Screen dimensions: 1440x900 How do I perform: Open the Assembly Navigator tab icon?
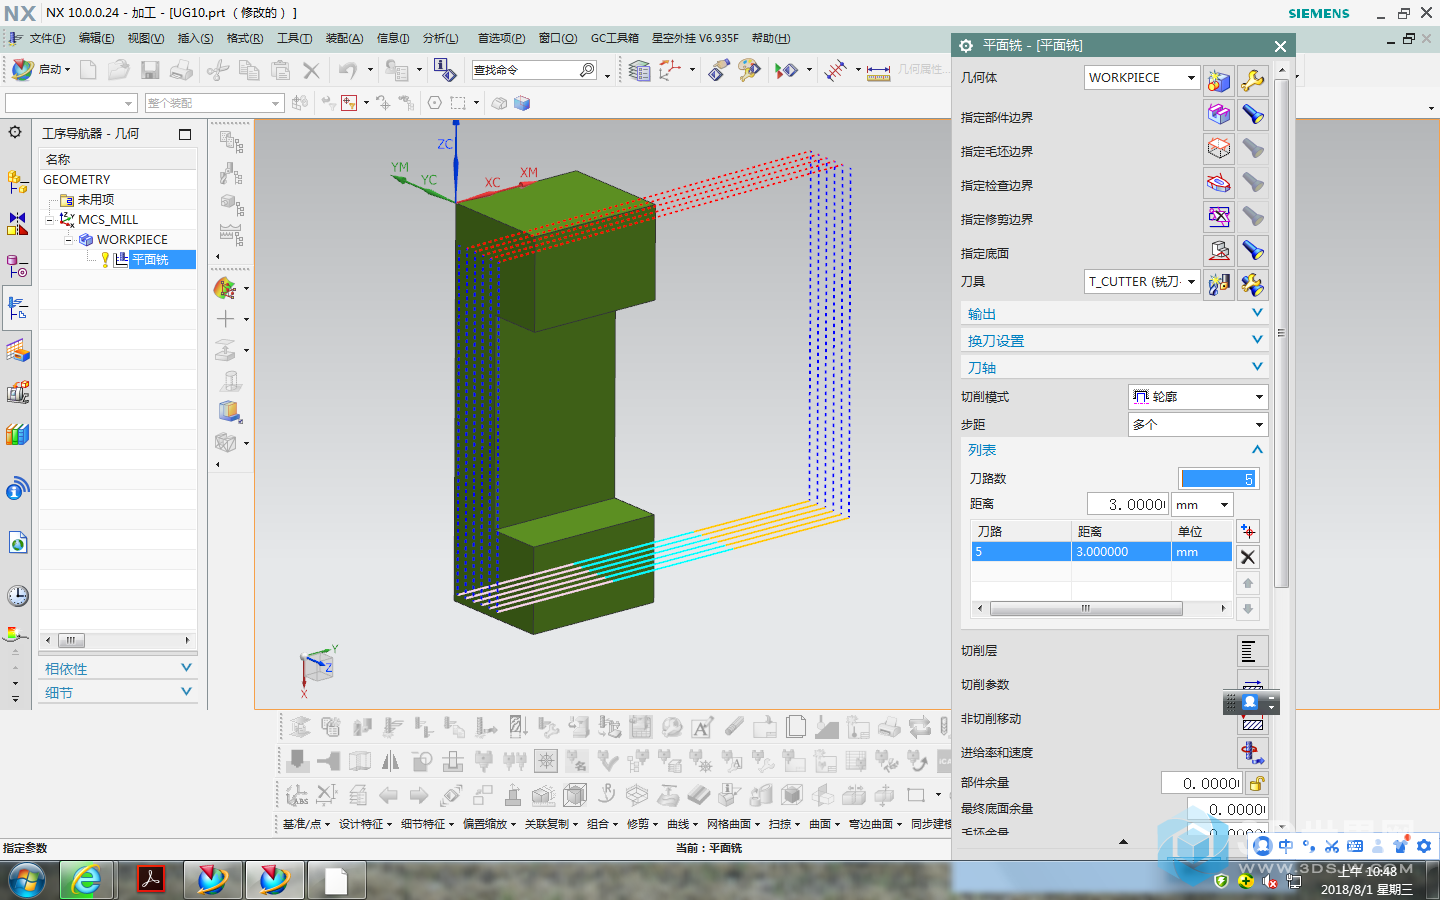(x=17, y=182)
